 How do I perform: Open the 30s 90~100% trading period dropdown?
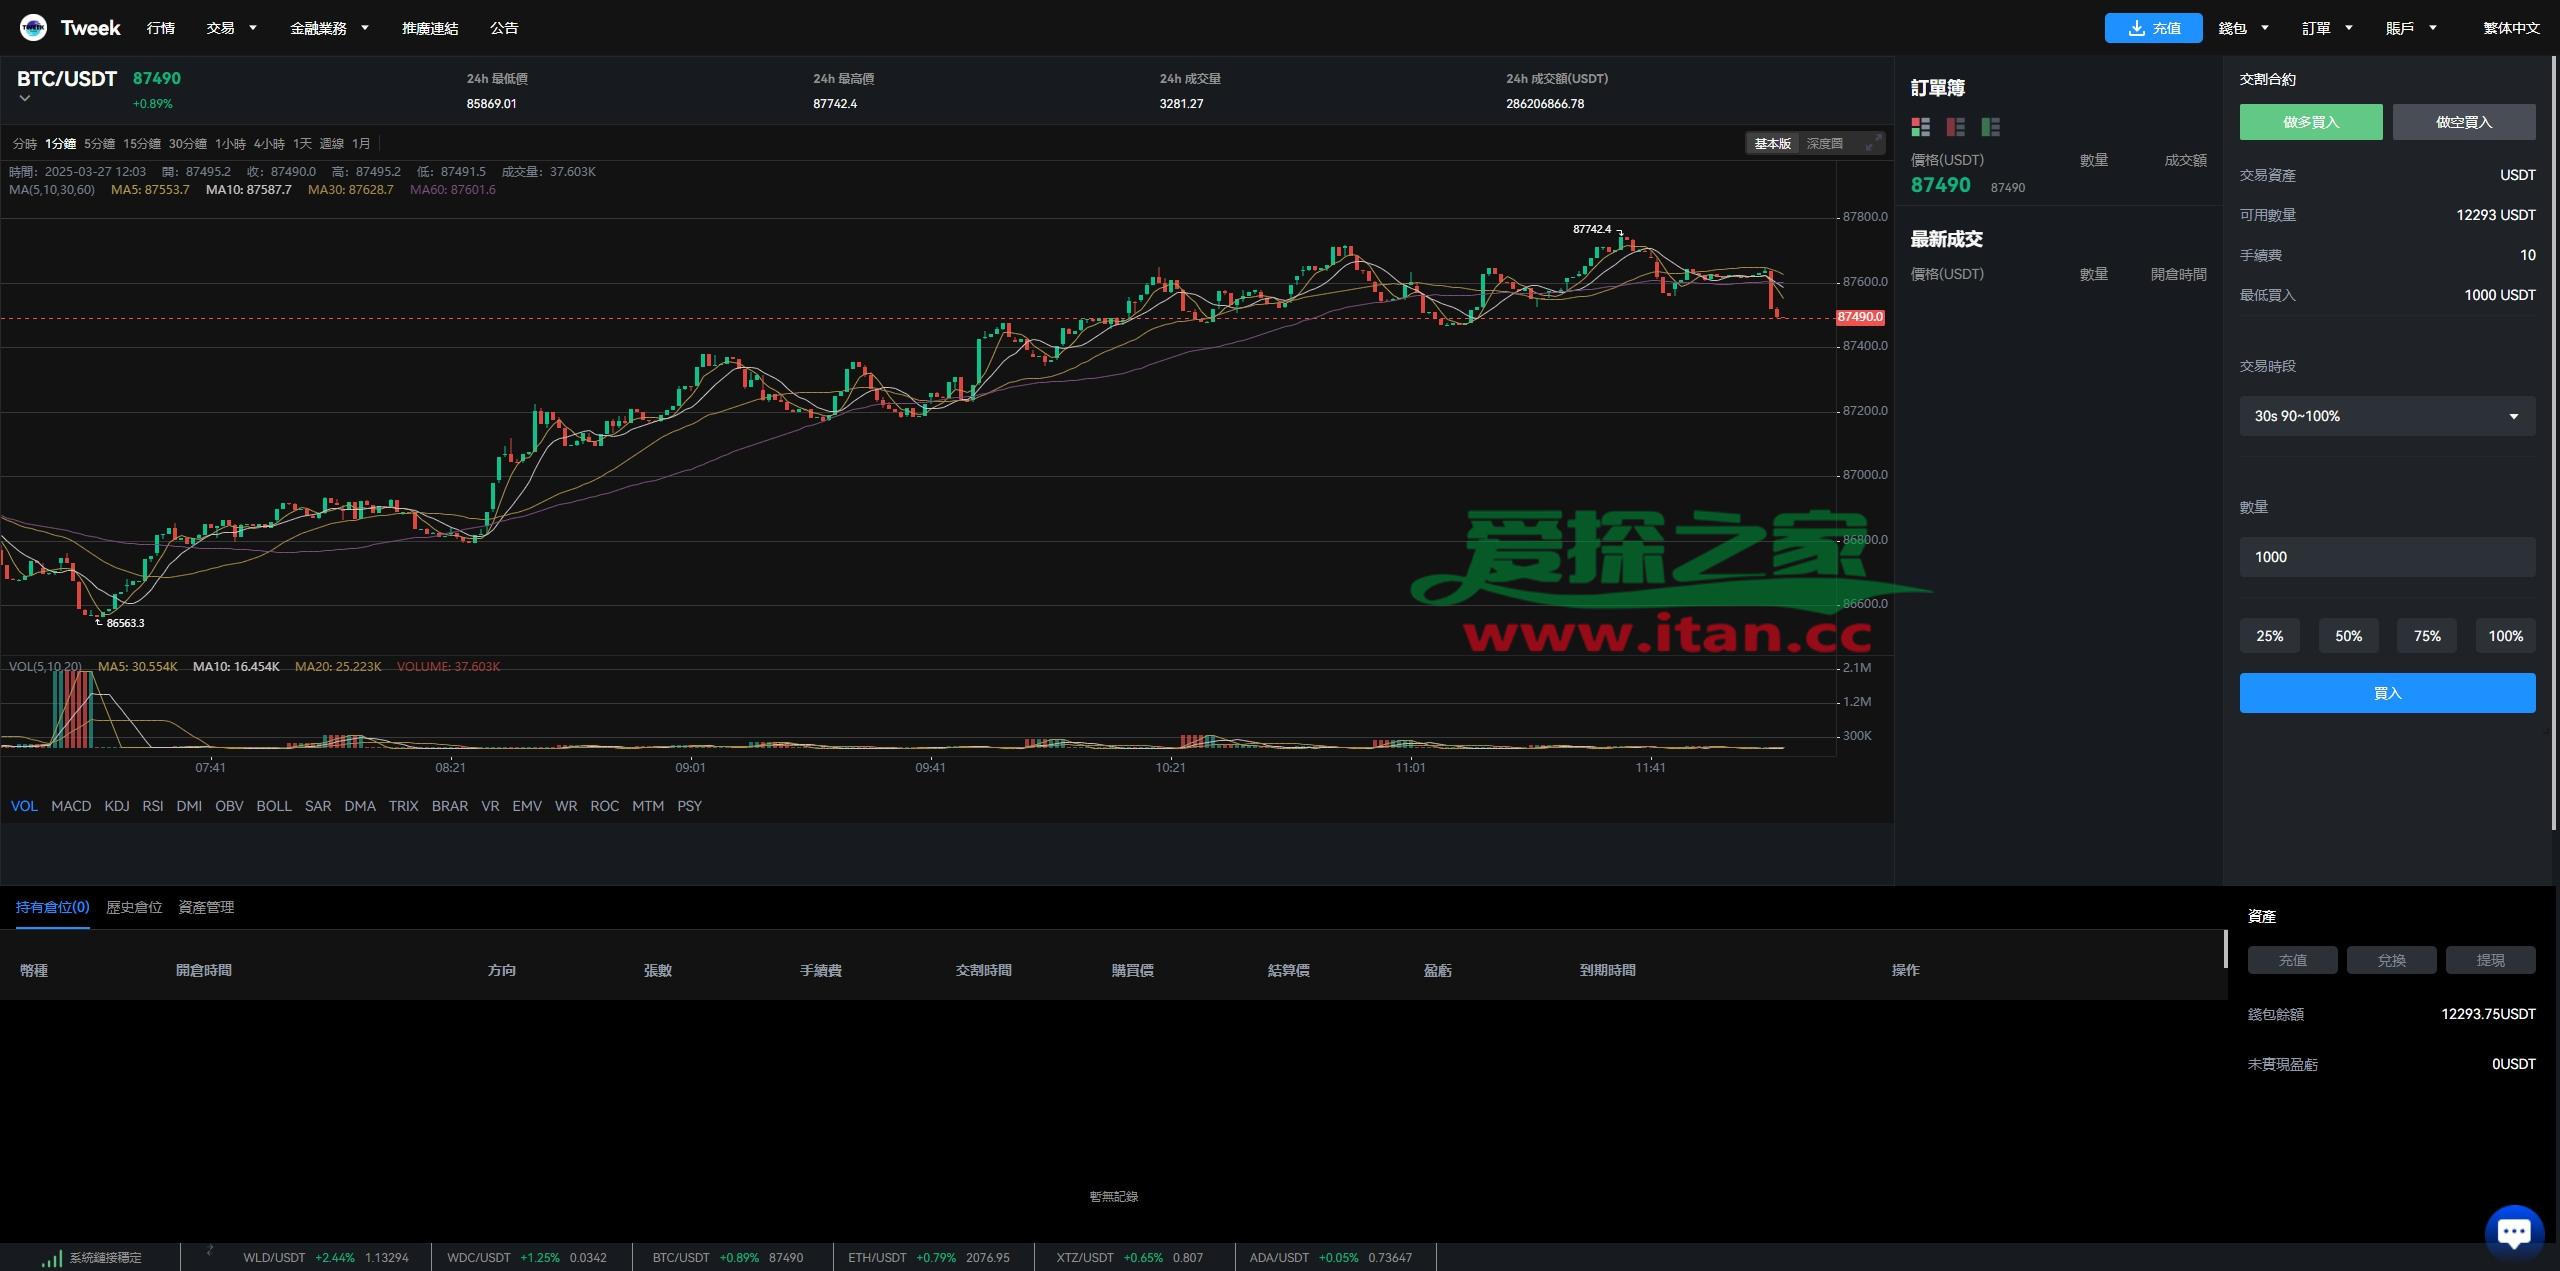point(2386,416)
